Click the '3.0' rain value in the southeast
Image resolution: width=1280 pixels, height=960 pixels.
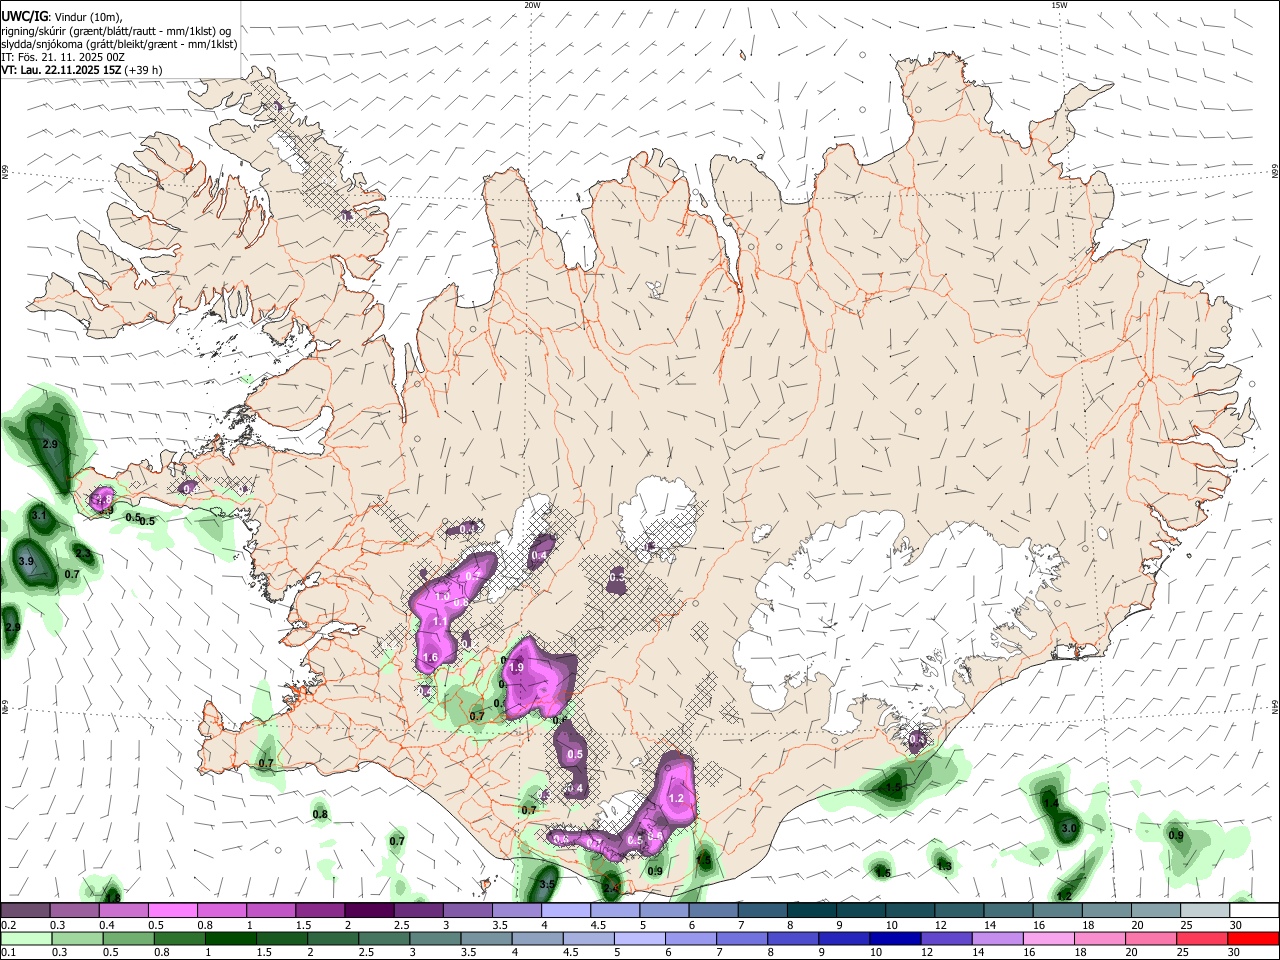pyautogui.click(x=1069, y=828)
